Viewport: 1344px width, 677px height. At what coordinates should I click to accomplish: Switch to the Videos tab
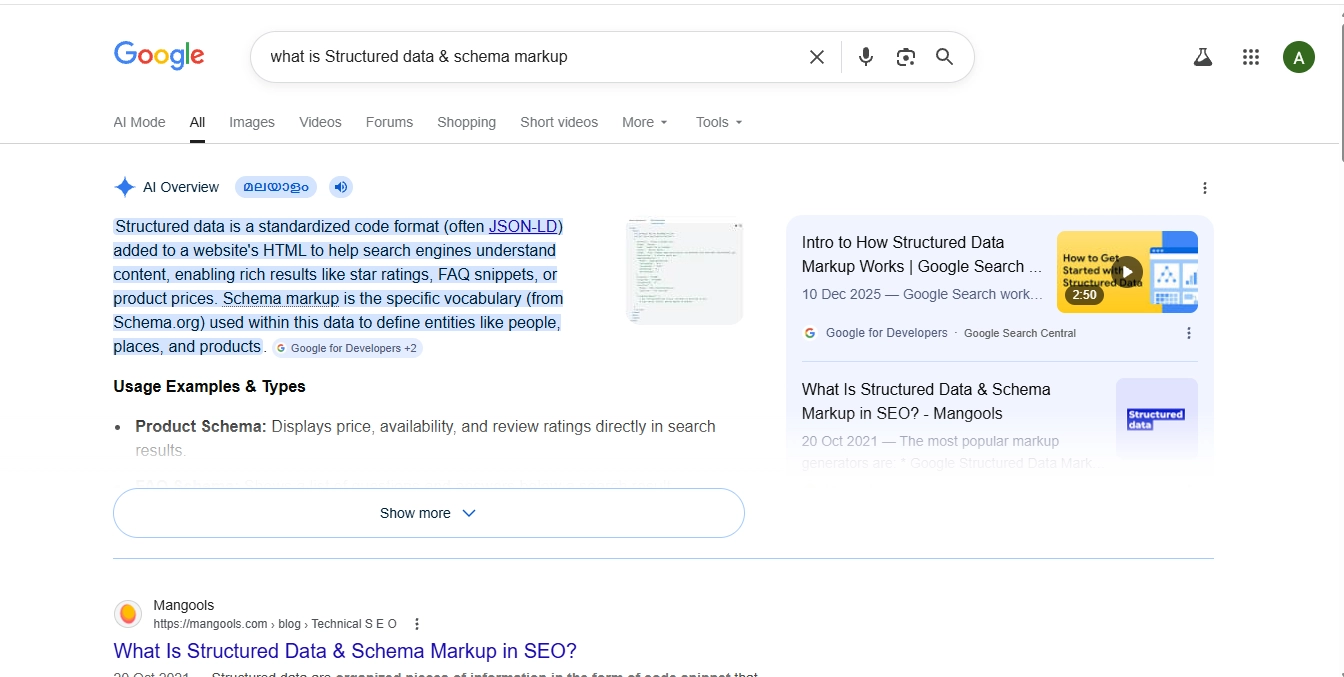[320, 122]
